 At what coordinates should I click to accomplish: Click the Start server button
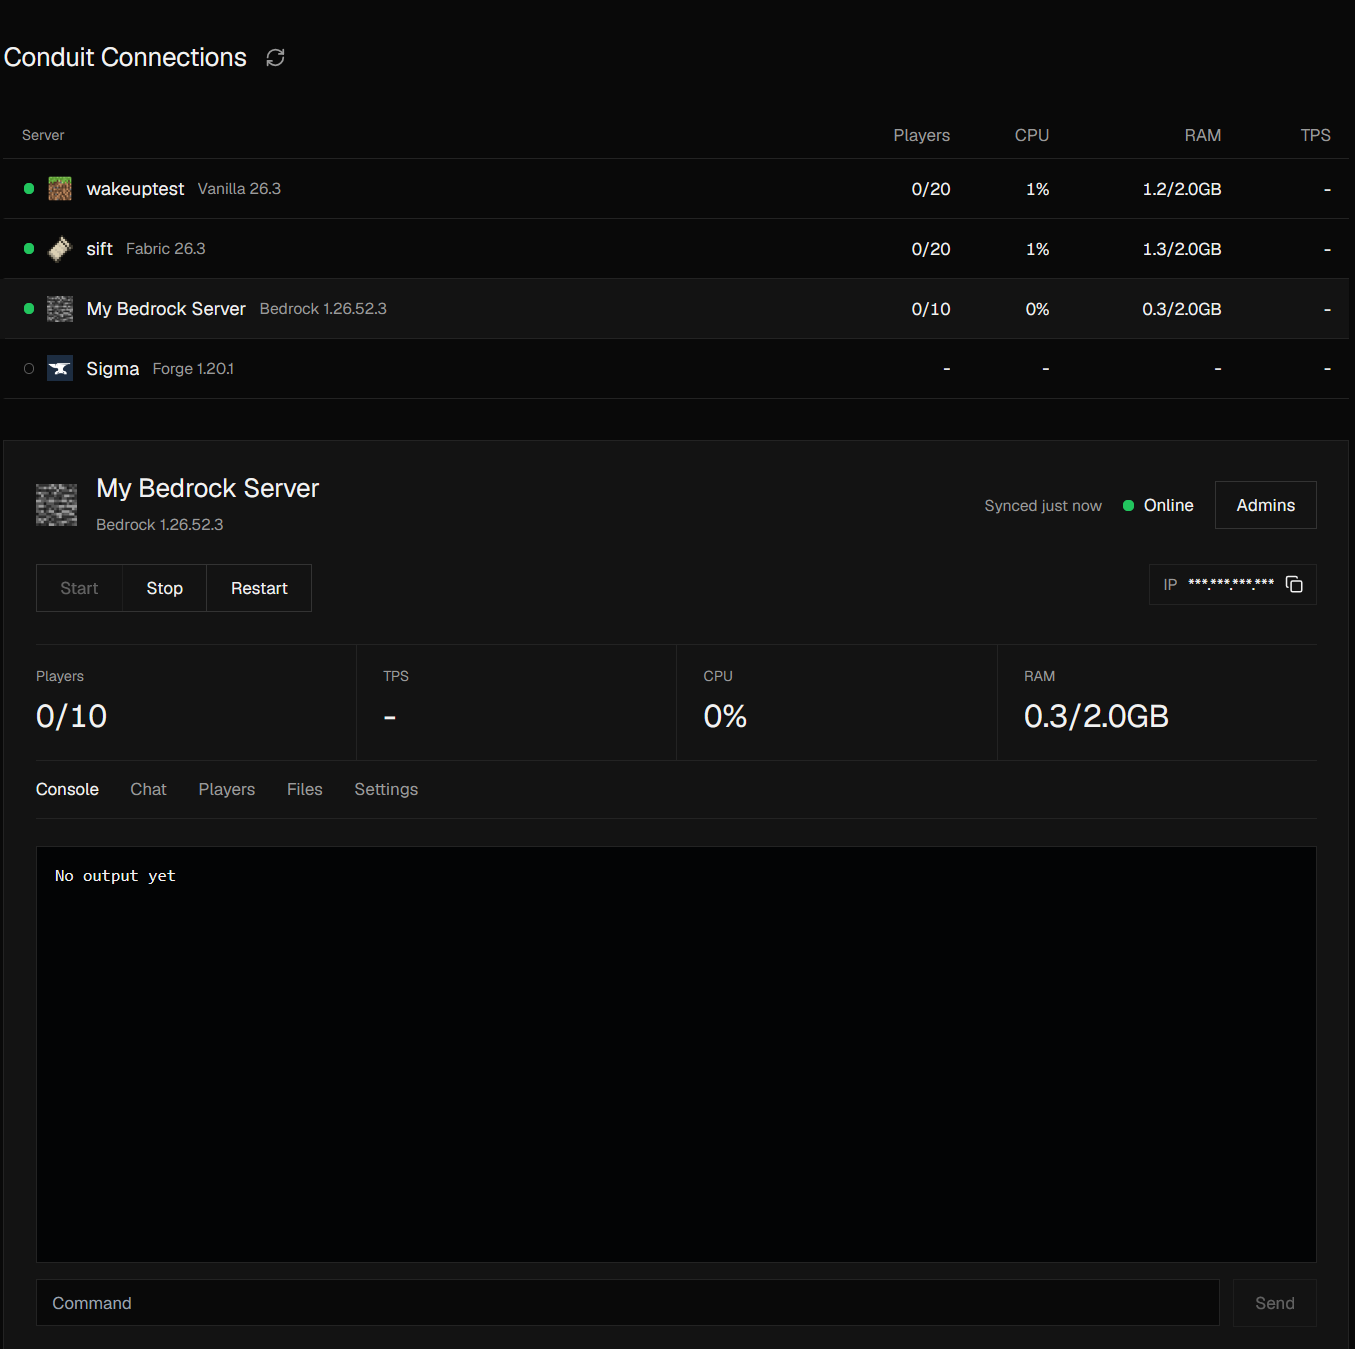click(x=79, y=588)
